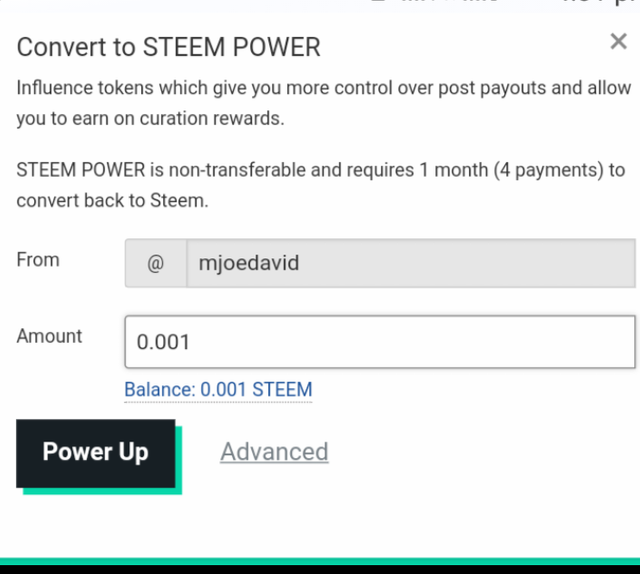Click the Influence tokens description line
This screenshot has height=574, width=640.
(x=320, y=88)
